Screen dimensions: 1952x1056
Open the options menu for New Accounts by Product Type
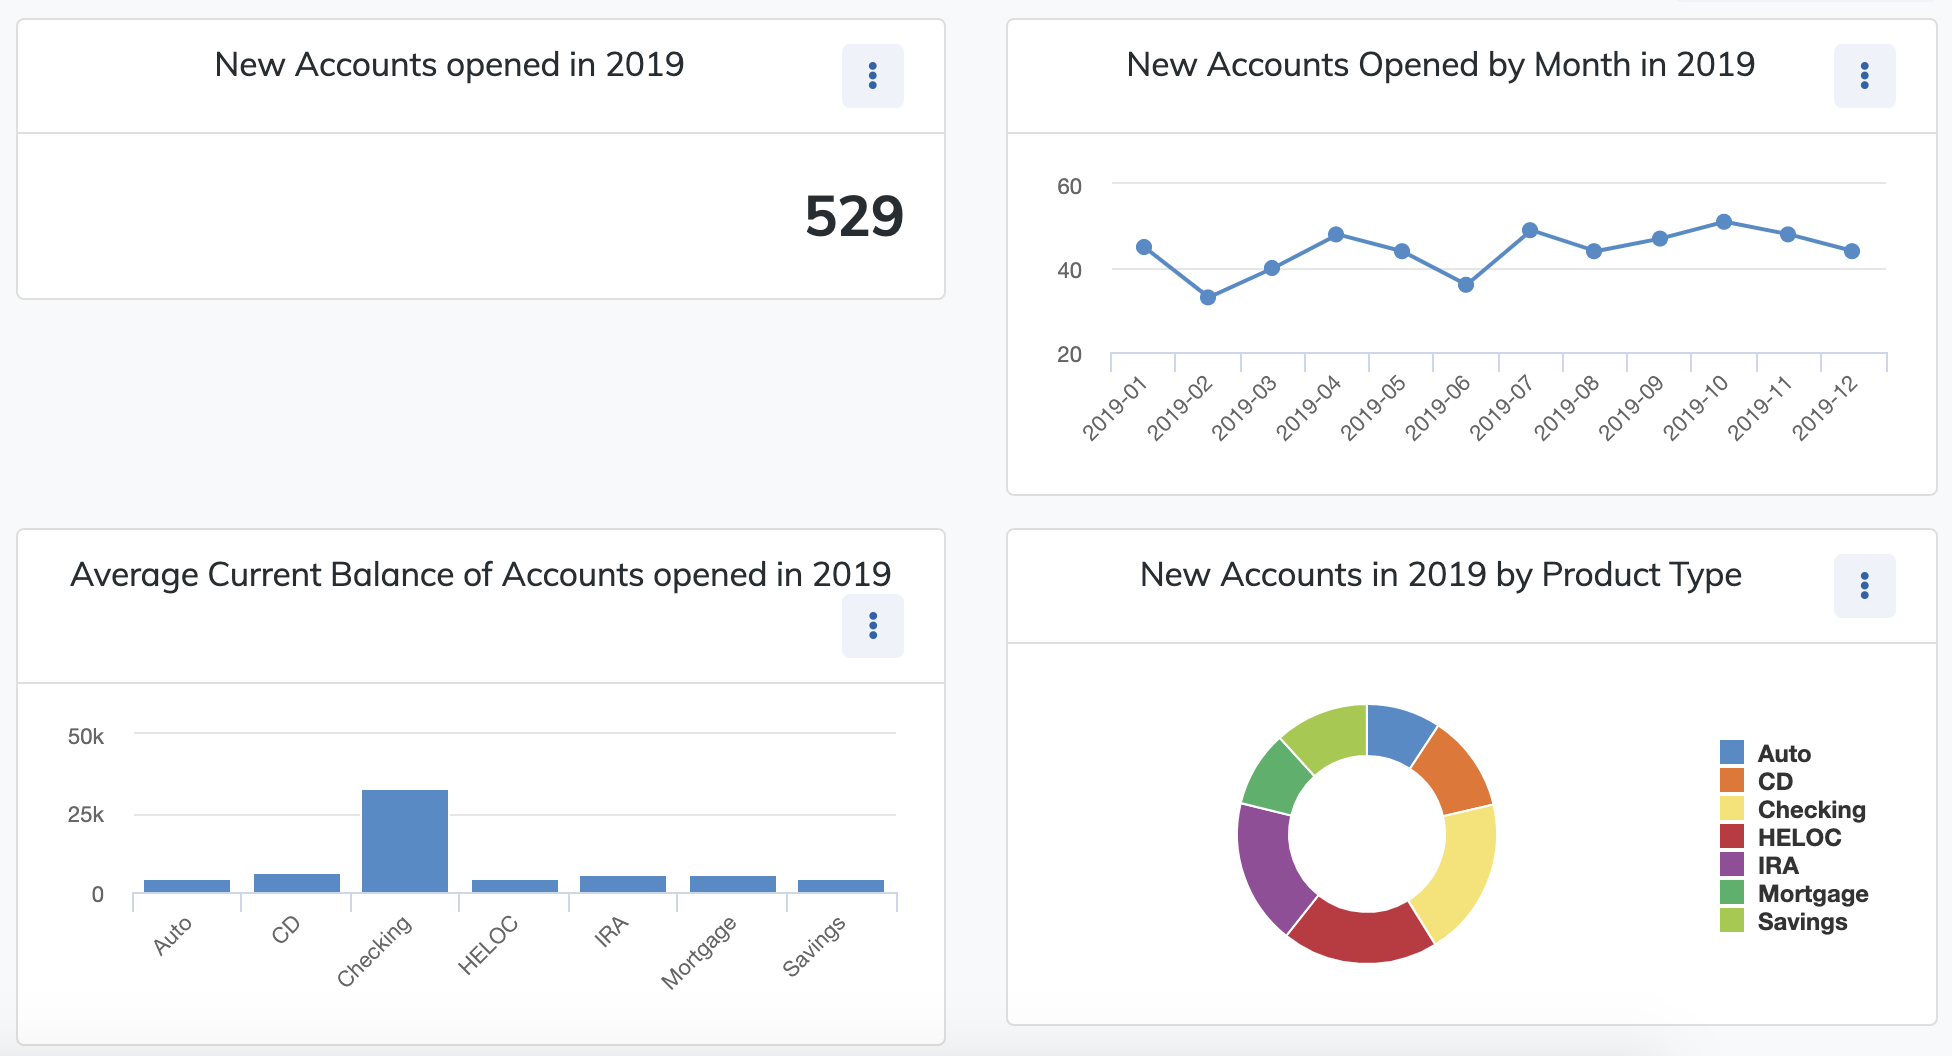click(1864, 586)
